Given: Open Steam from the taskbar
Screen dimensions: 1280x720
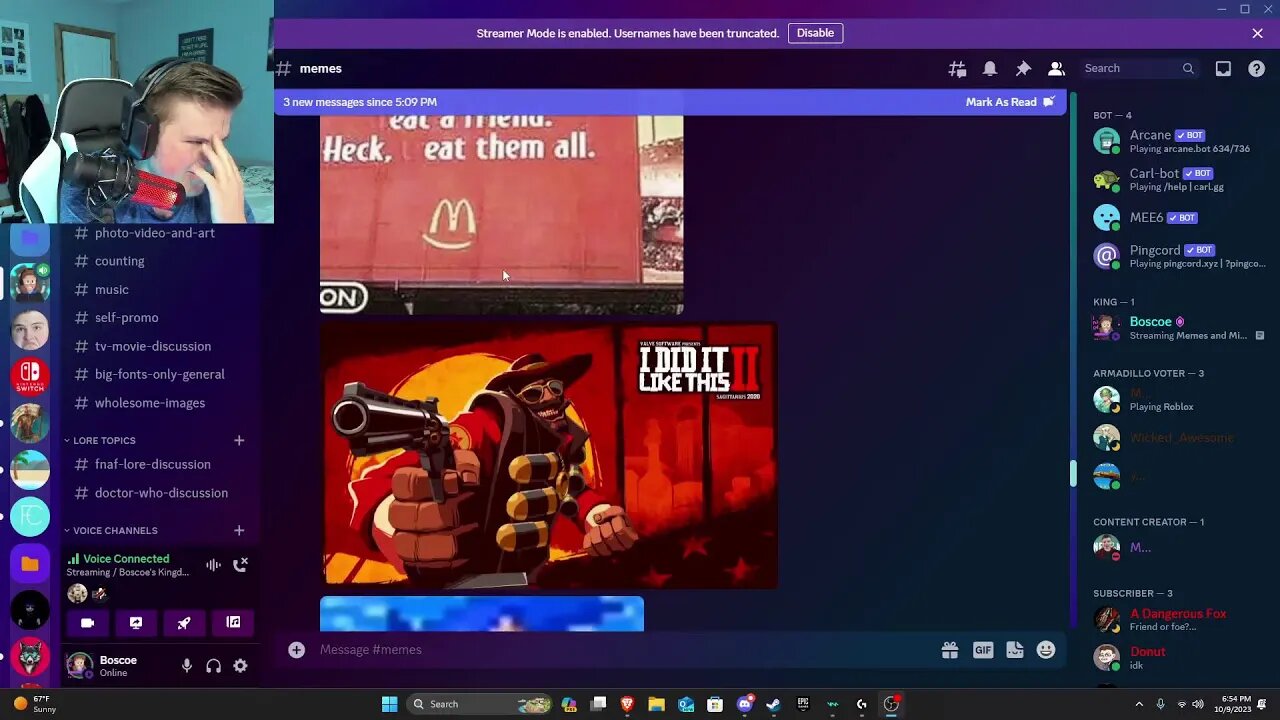Looking at the screenshot, I should pyautogui.click(x=773, y=704).
